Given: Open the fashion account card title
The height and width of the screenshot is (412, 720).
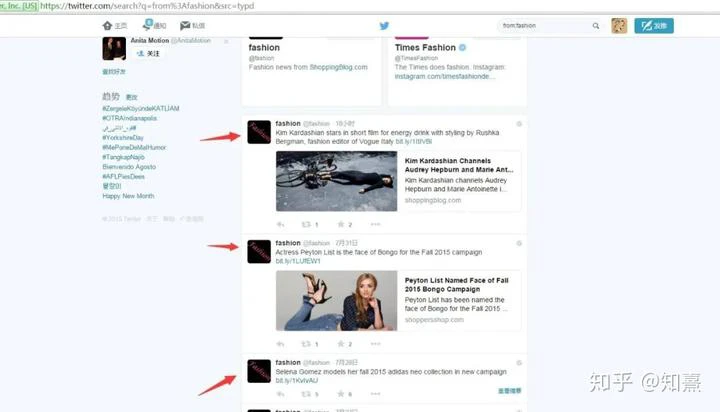Looking at the screenshot, I should (x=264, y=47).
